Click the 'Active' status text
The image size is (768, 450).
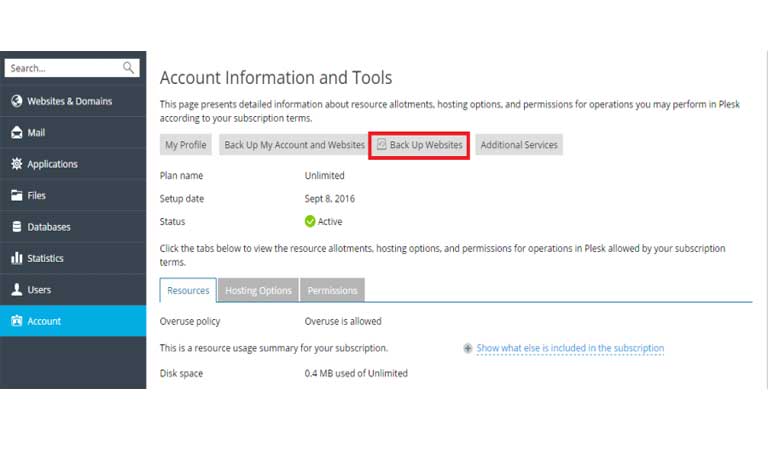pos(330,221)
